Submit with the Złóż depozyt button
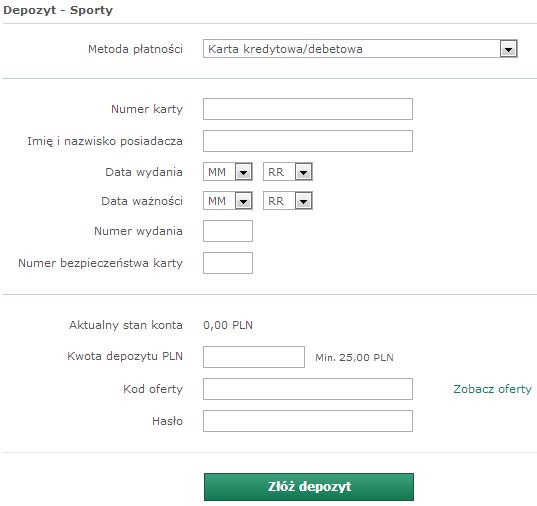The image size is (537, 506). pyautogui.click(x=309, y=487)
